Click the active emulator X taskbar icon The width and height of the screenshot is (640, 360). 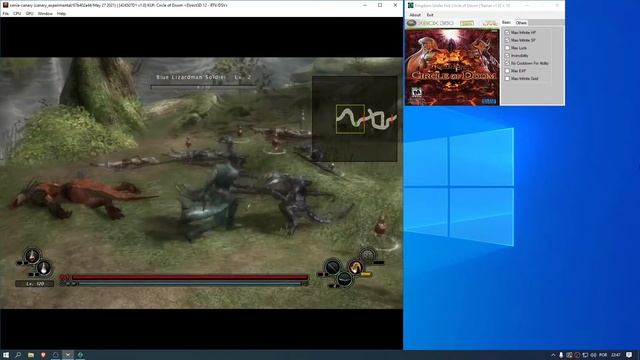tap(68, 355)
